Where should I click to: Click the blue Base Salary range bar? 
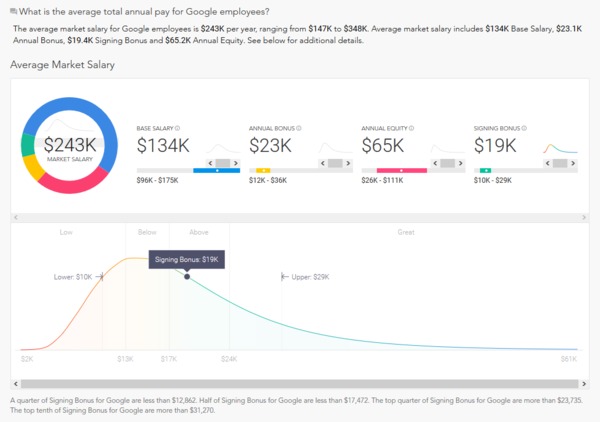click(x=217, y=171)
